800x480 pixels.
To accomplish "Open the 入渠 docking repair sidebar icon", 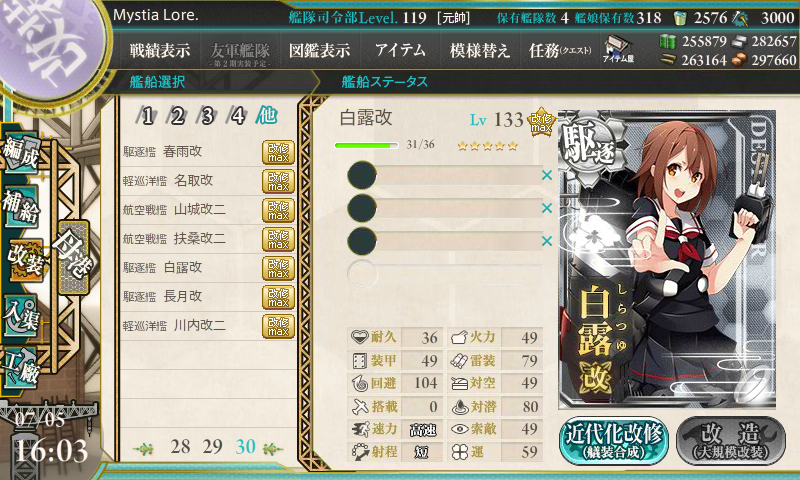I will 21,316.
